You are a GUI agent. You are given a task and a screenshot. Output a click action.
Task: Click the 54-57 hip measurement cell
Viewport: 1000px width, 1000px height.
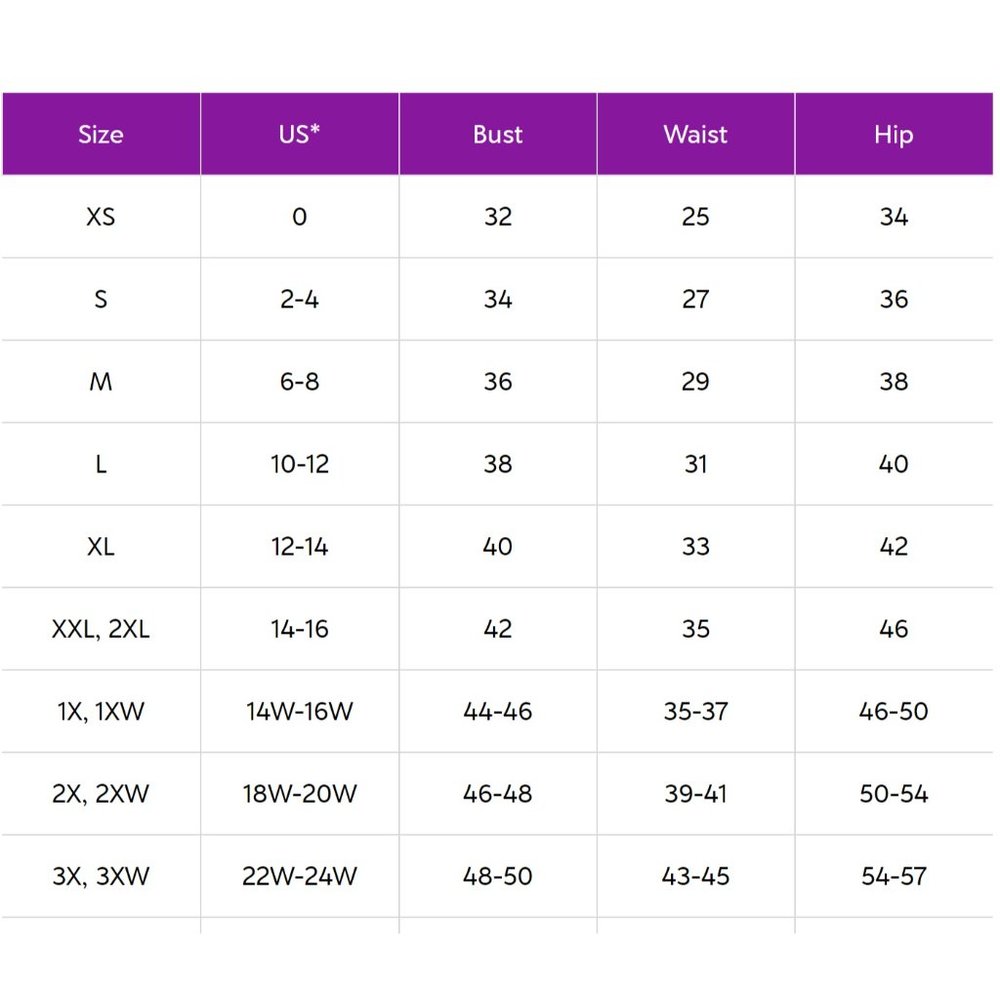click(893, 877)
